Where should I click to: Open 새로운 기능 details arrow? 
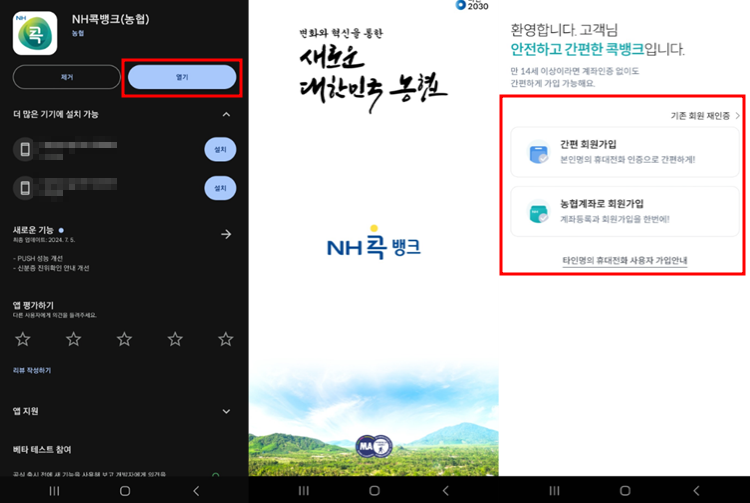[x=226, y=234]
